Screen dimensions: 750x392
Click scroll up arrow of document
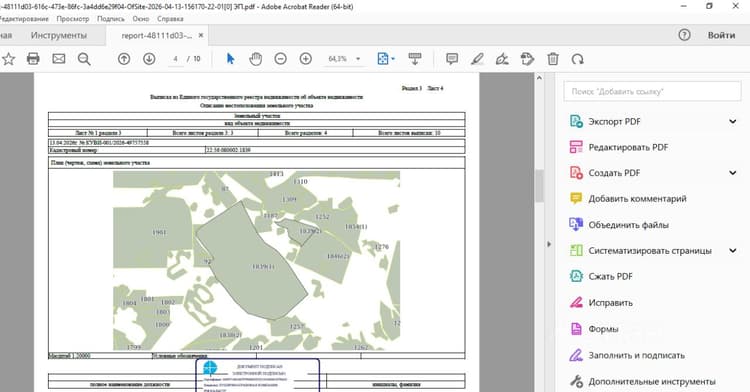(539, 77)
